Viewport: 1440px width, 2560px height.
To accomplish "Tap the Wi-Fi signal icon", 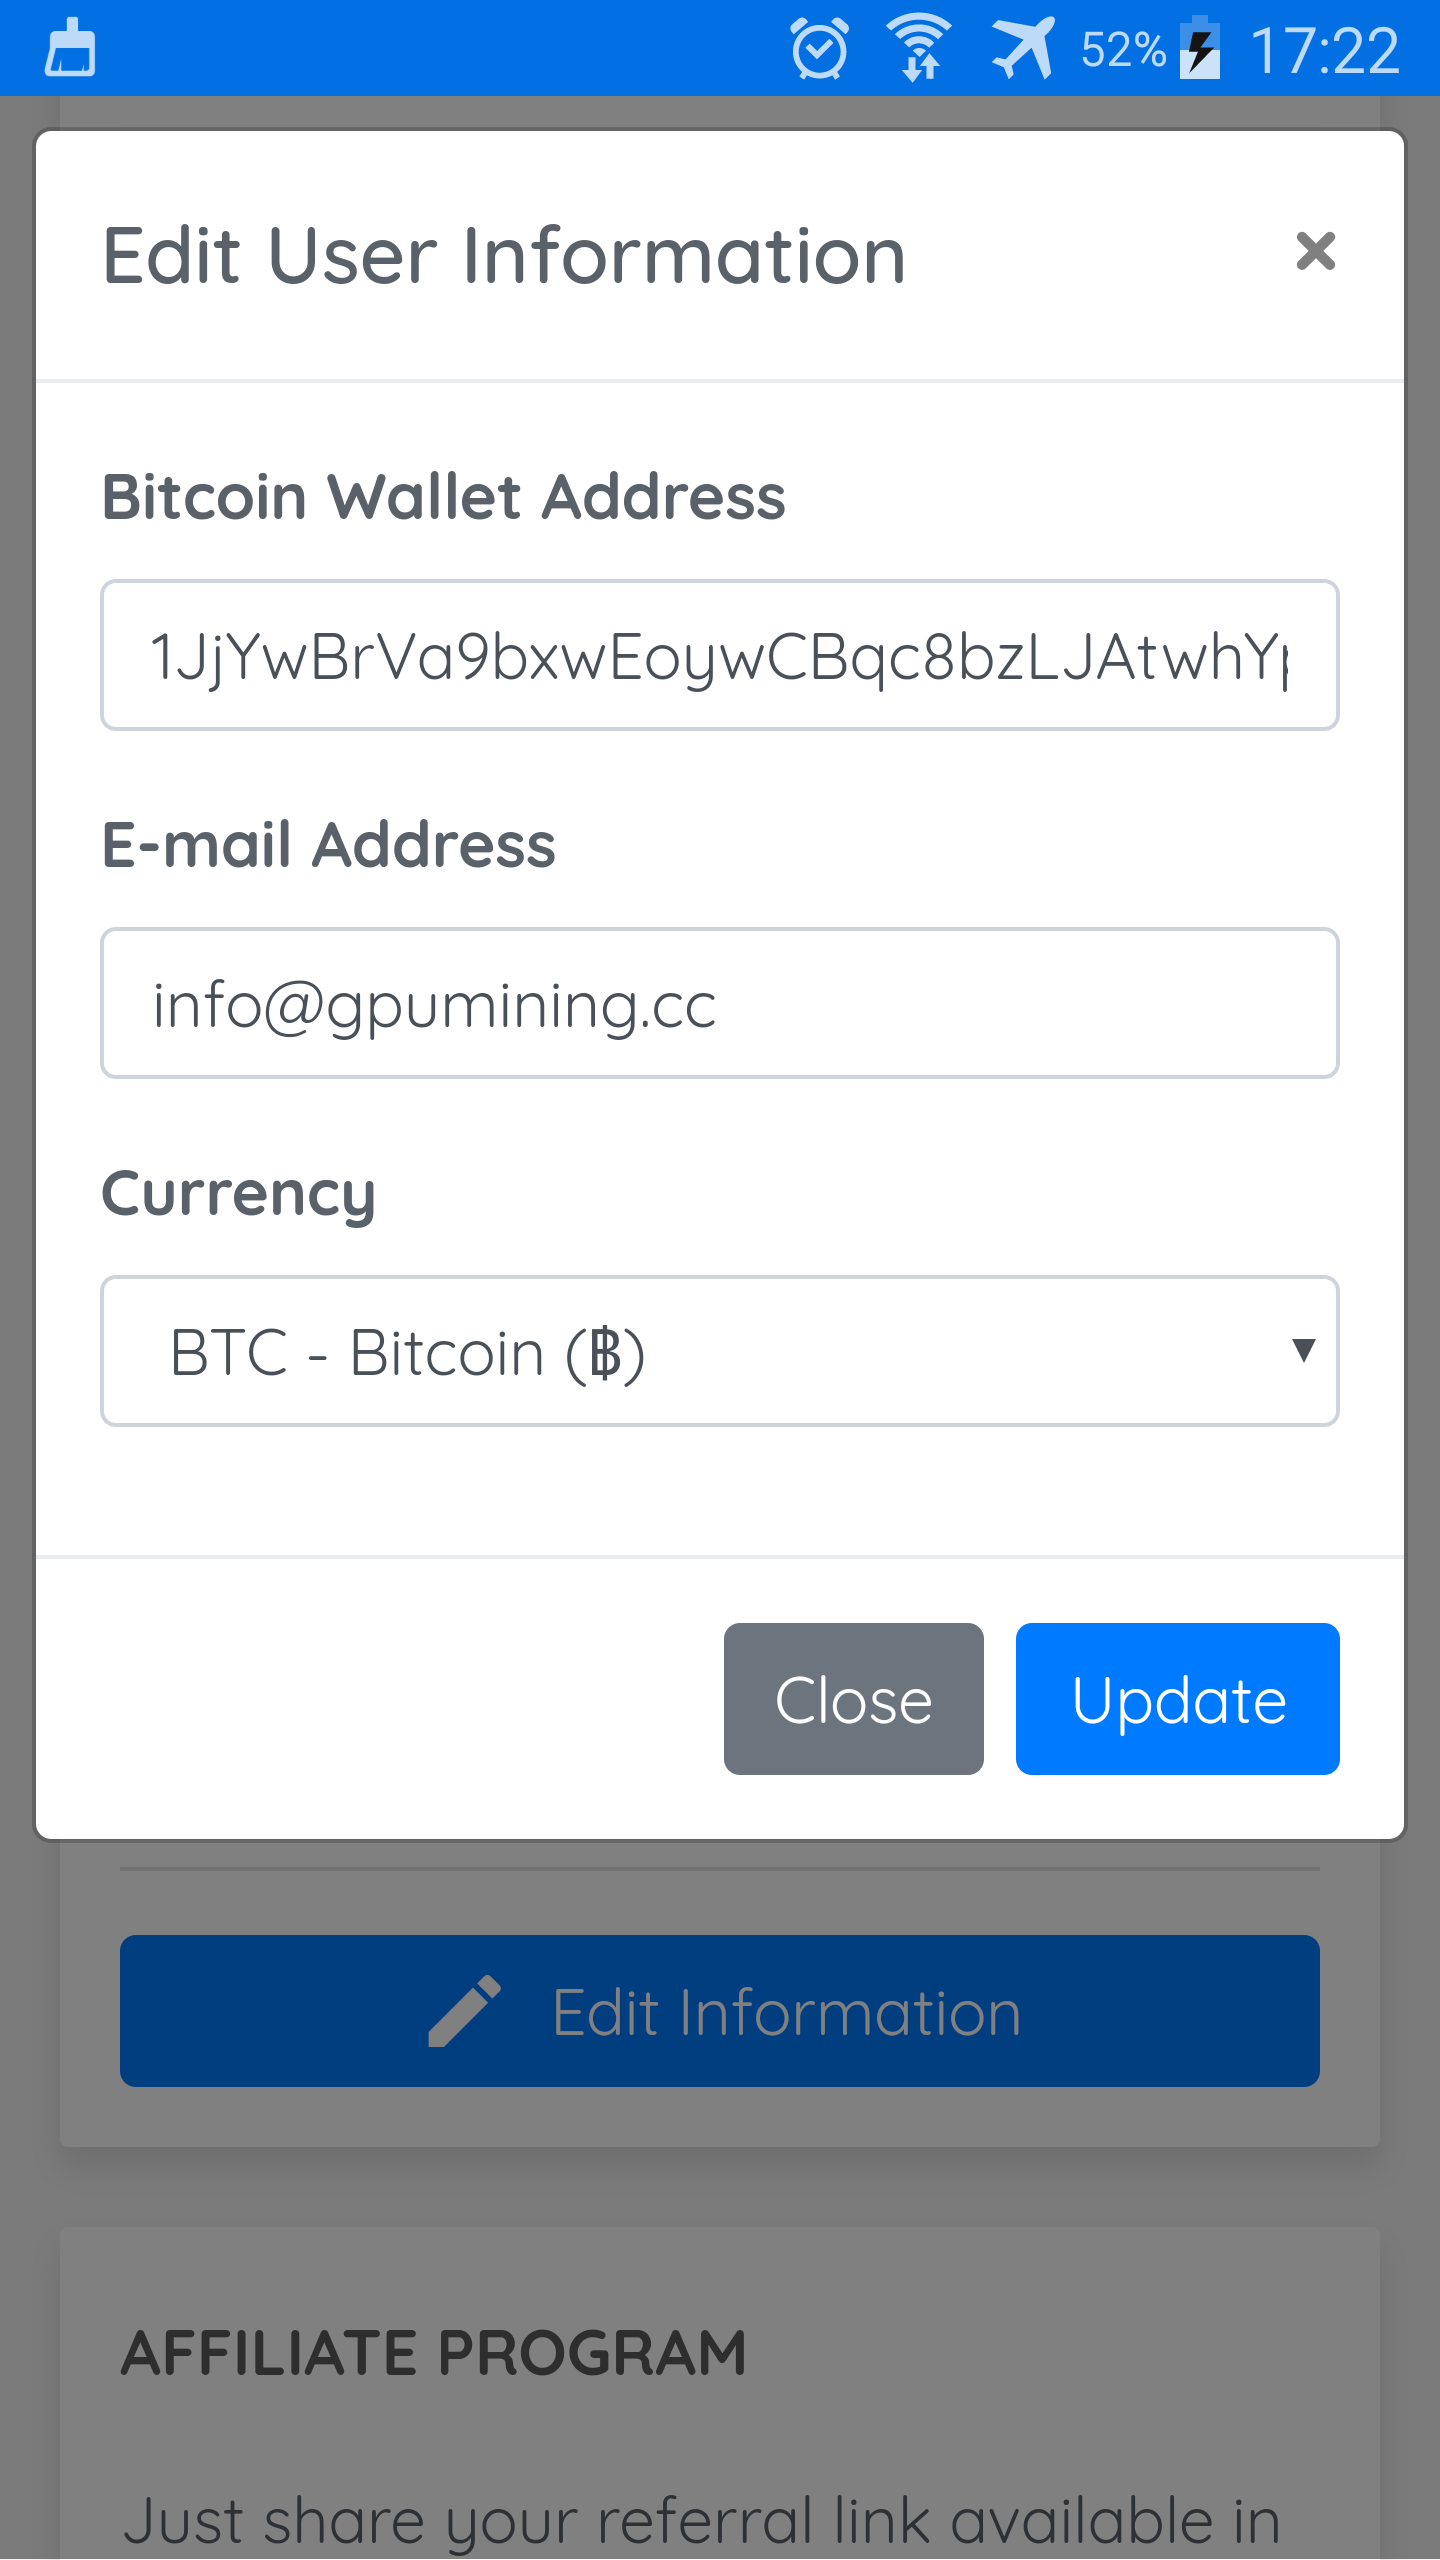I will [x=919, y=48].
